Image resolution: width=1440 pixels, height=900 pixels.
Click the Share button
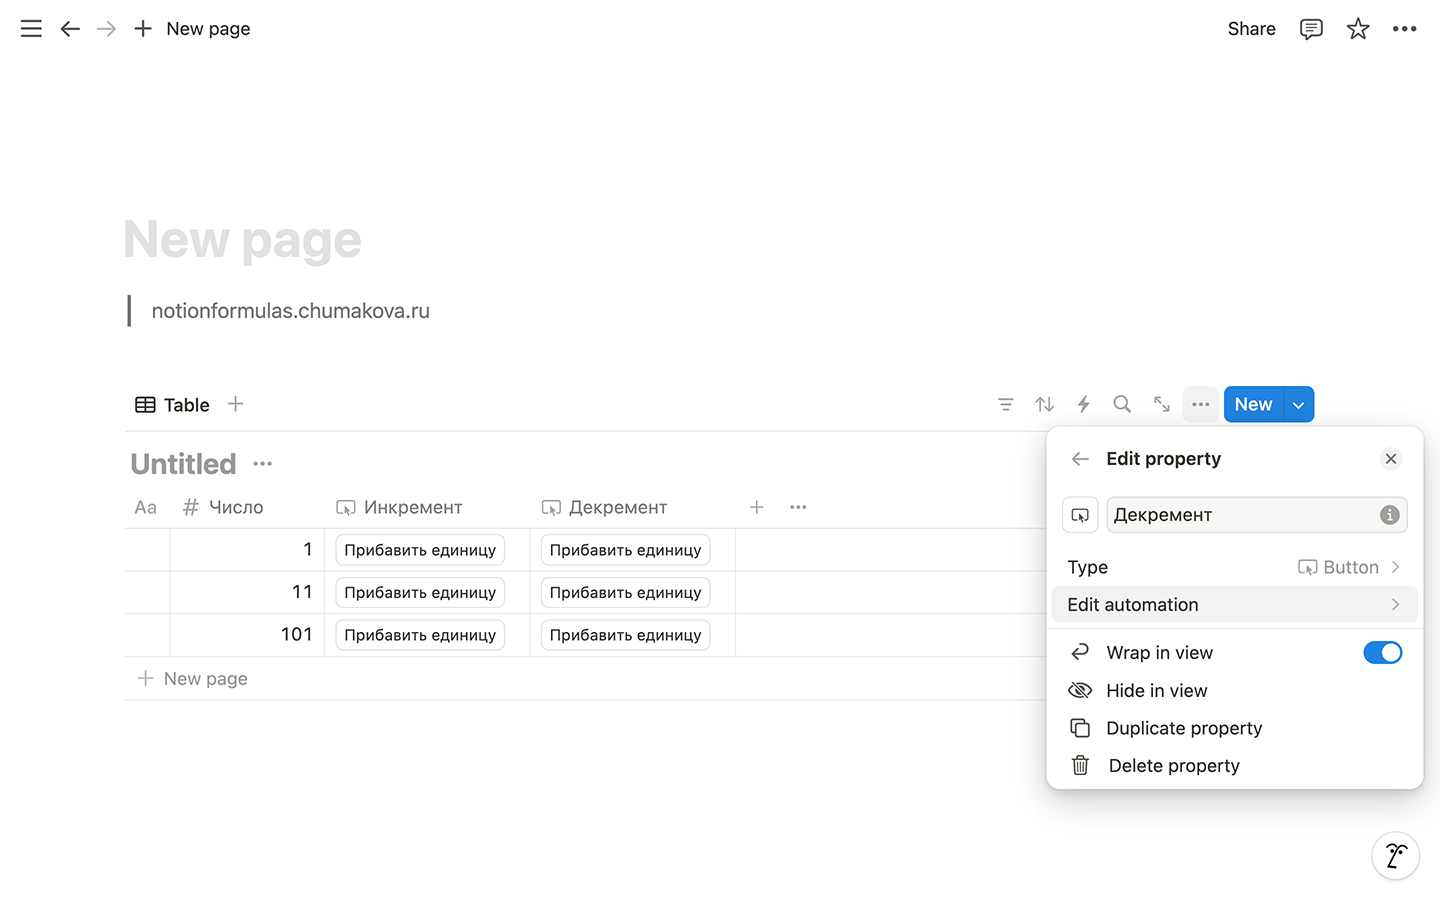point(1251,29)
